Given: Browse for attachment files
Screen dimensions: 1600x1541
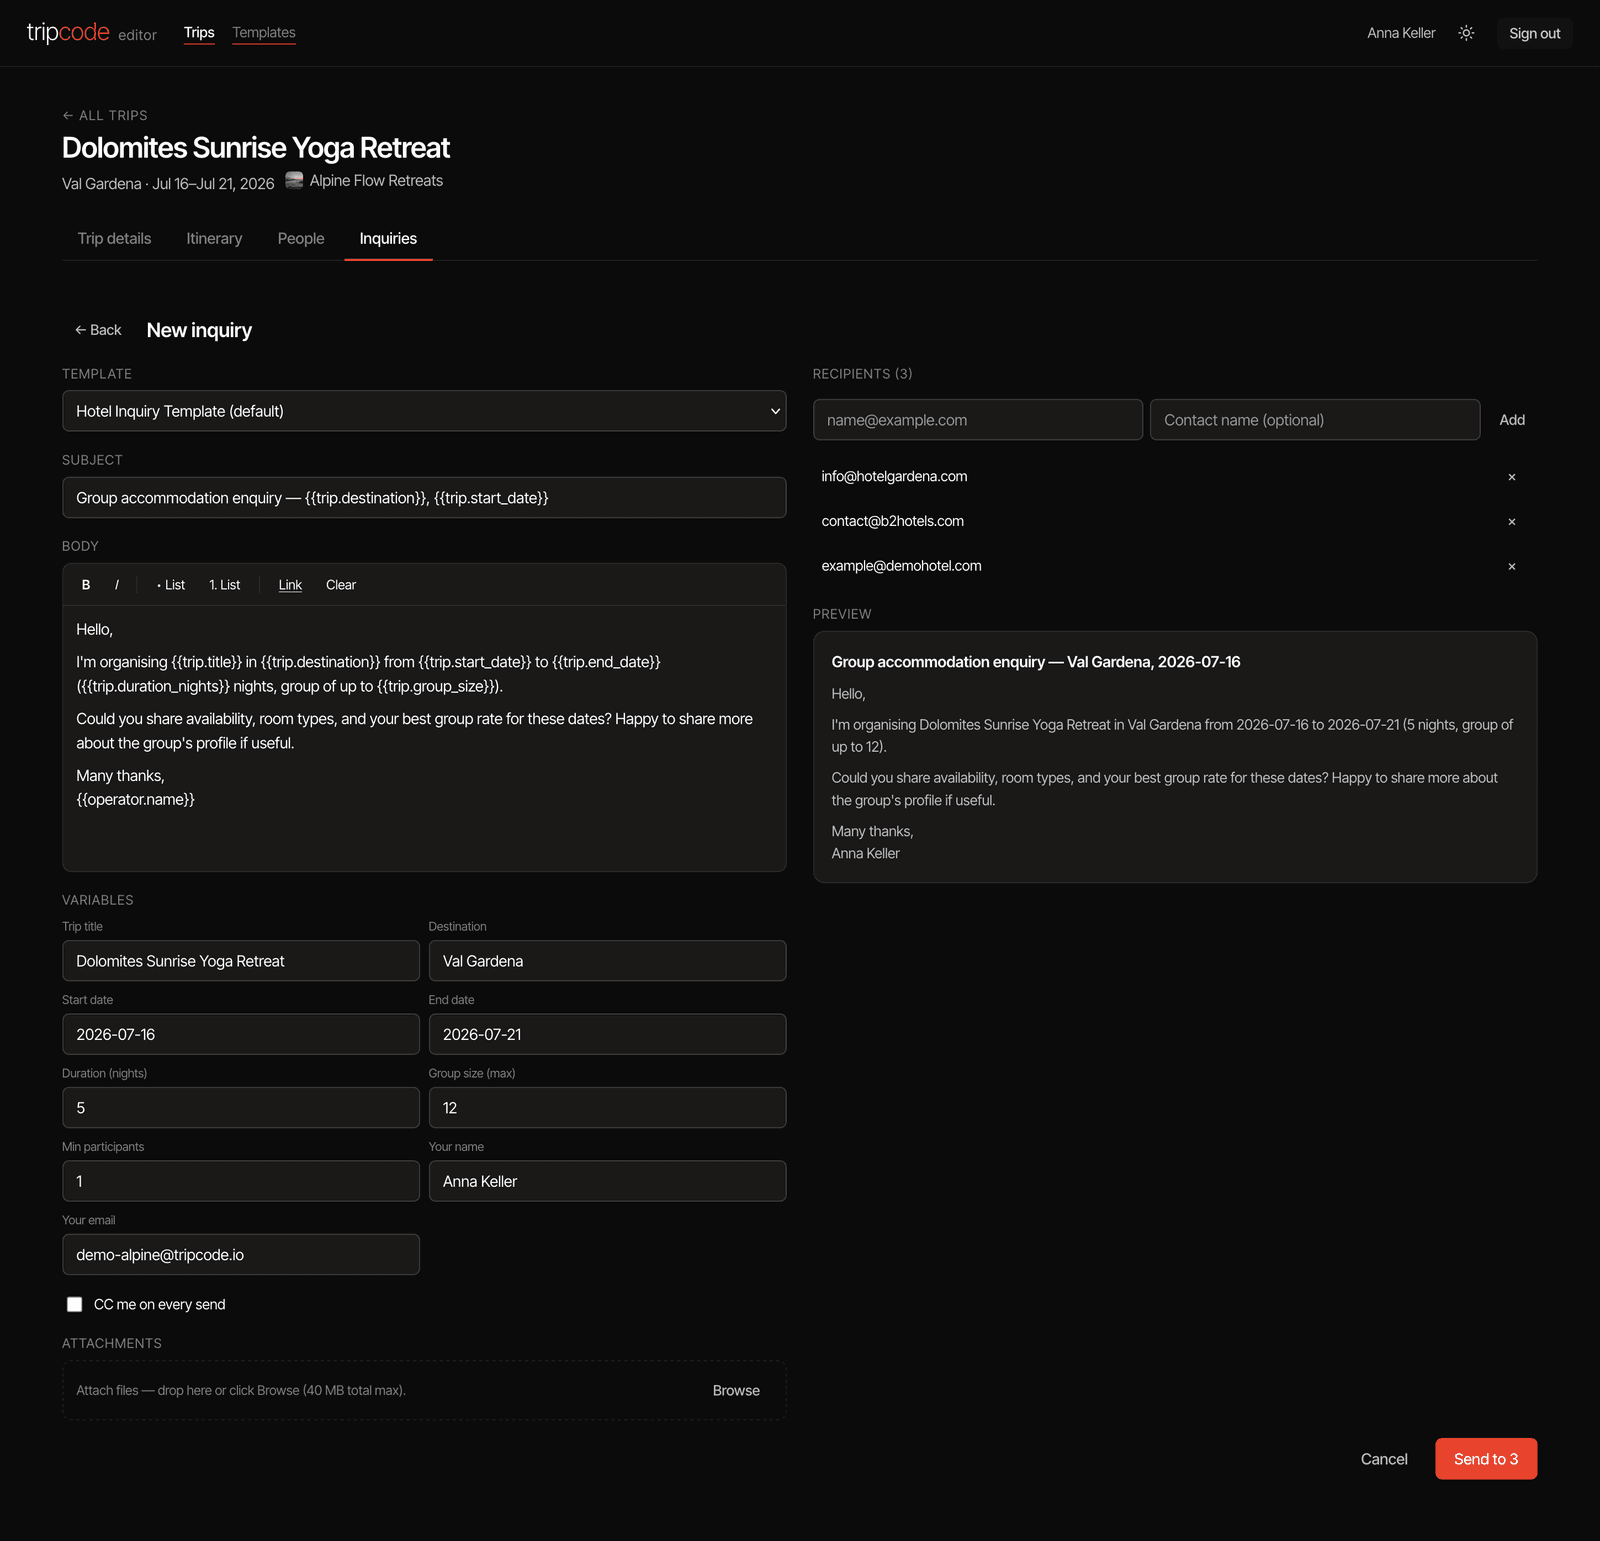Looking at the screenshot, I should [736, 1391].
